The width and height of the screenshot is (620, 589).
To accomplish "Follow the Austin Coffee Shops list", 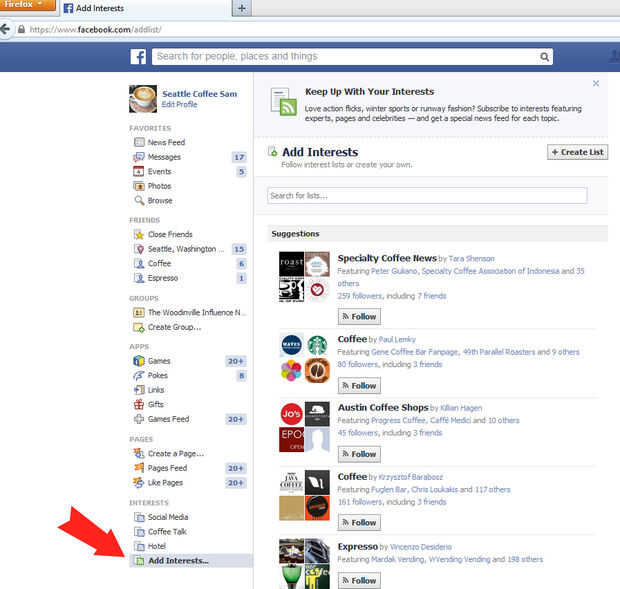I will pyautogui.click(x=359, y=454).
